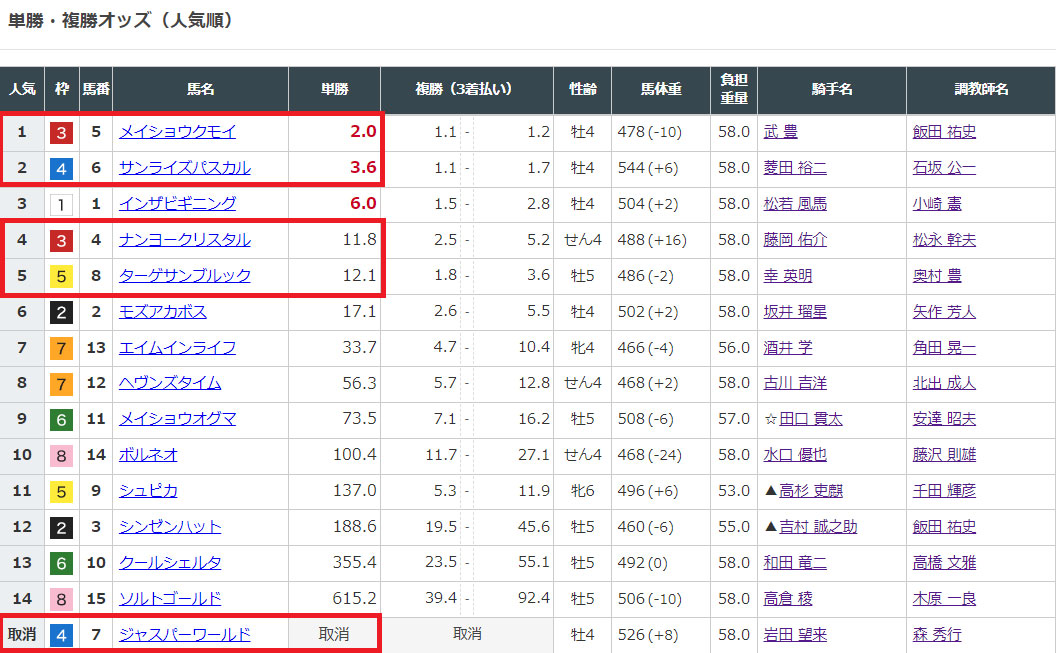Open trainer 石坂 公一's page

click(x=944, y=168)
